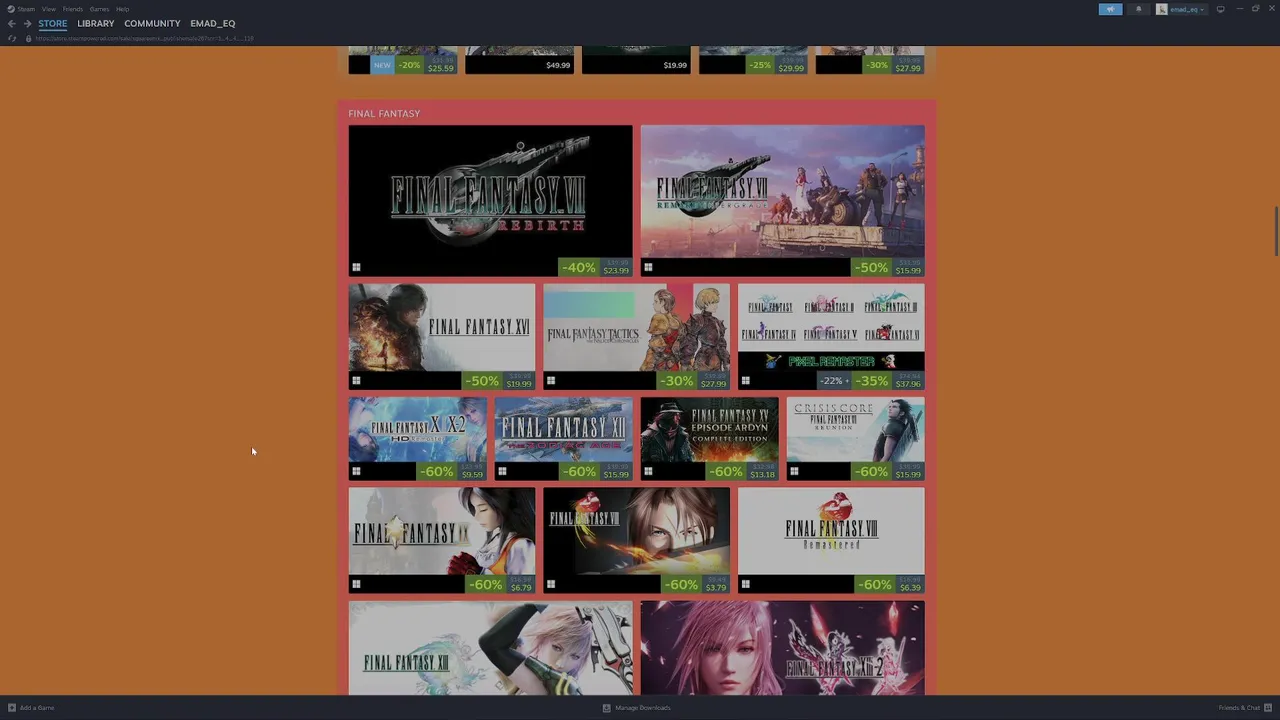Click the $49.99 game tile at top

(x=519, y=60)
